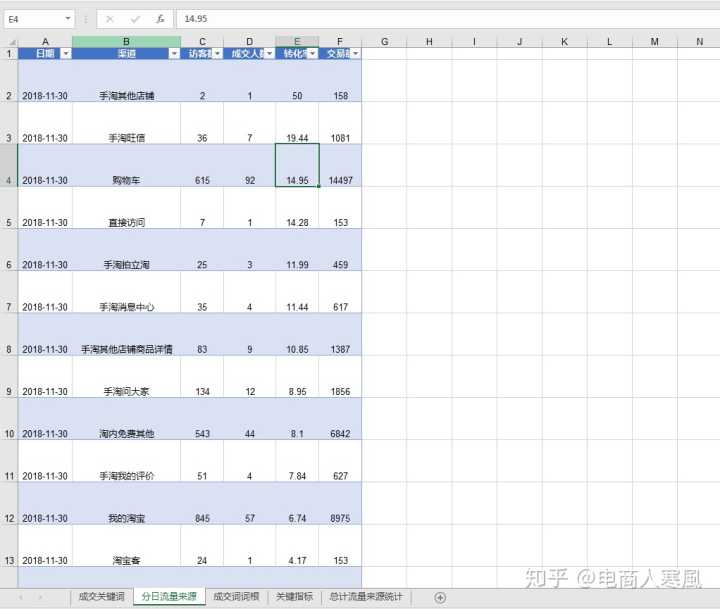Image resolution: width=720 pixels, height=609 pixels.
Task: Switch to the 关键指标 sheet tab
Action: coord(294,597)
